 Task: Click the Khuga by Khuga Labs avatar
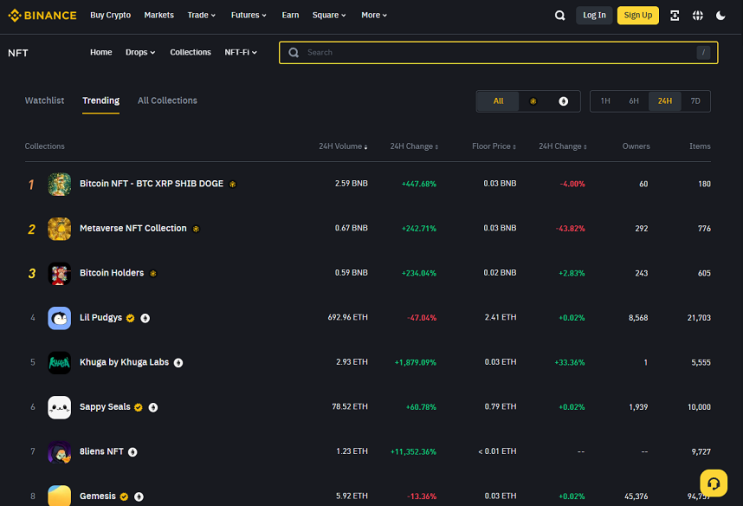coord(59,362)
